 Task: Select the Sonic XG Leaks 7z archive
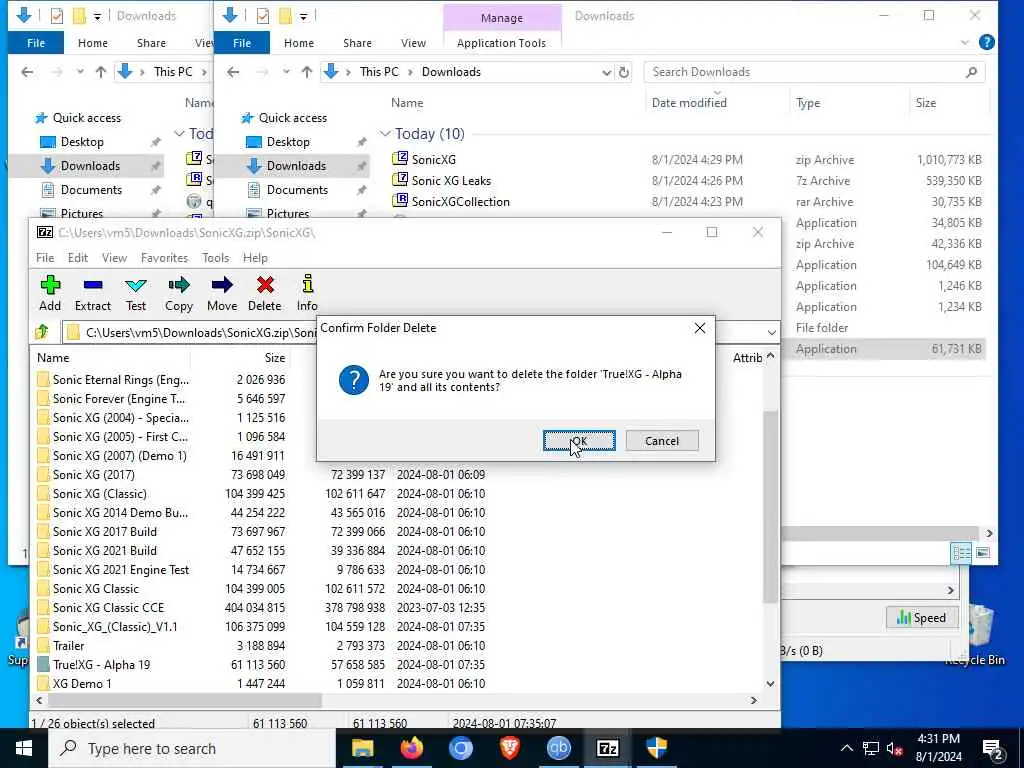451,180
